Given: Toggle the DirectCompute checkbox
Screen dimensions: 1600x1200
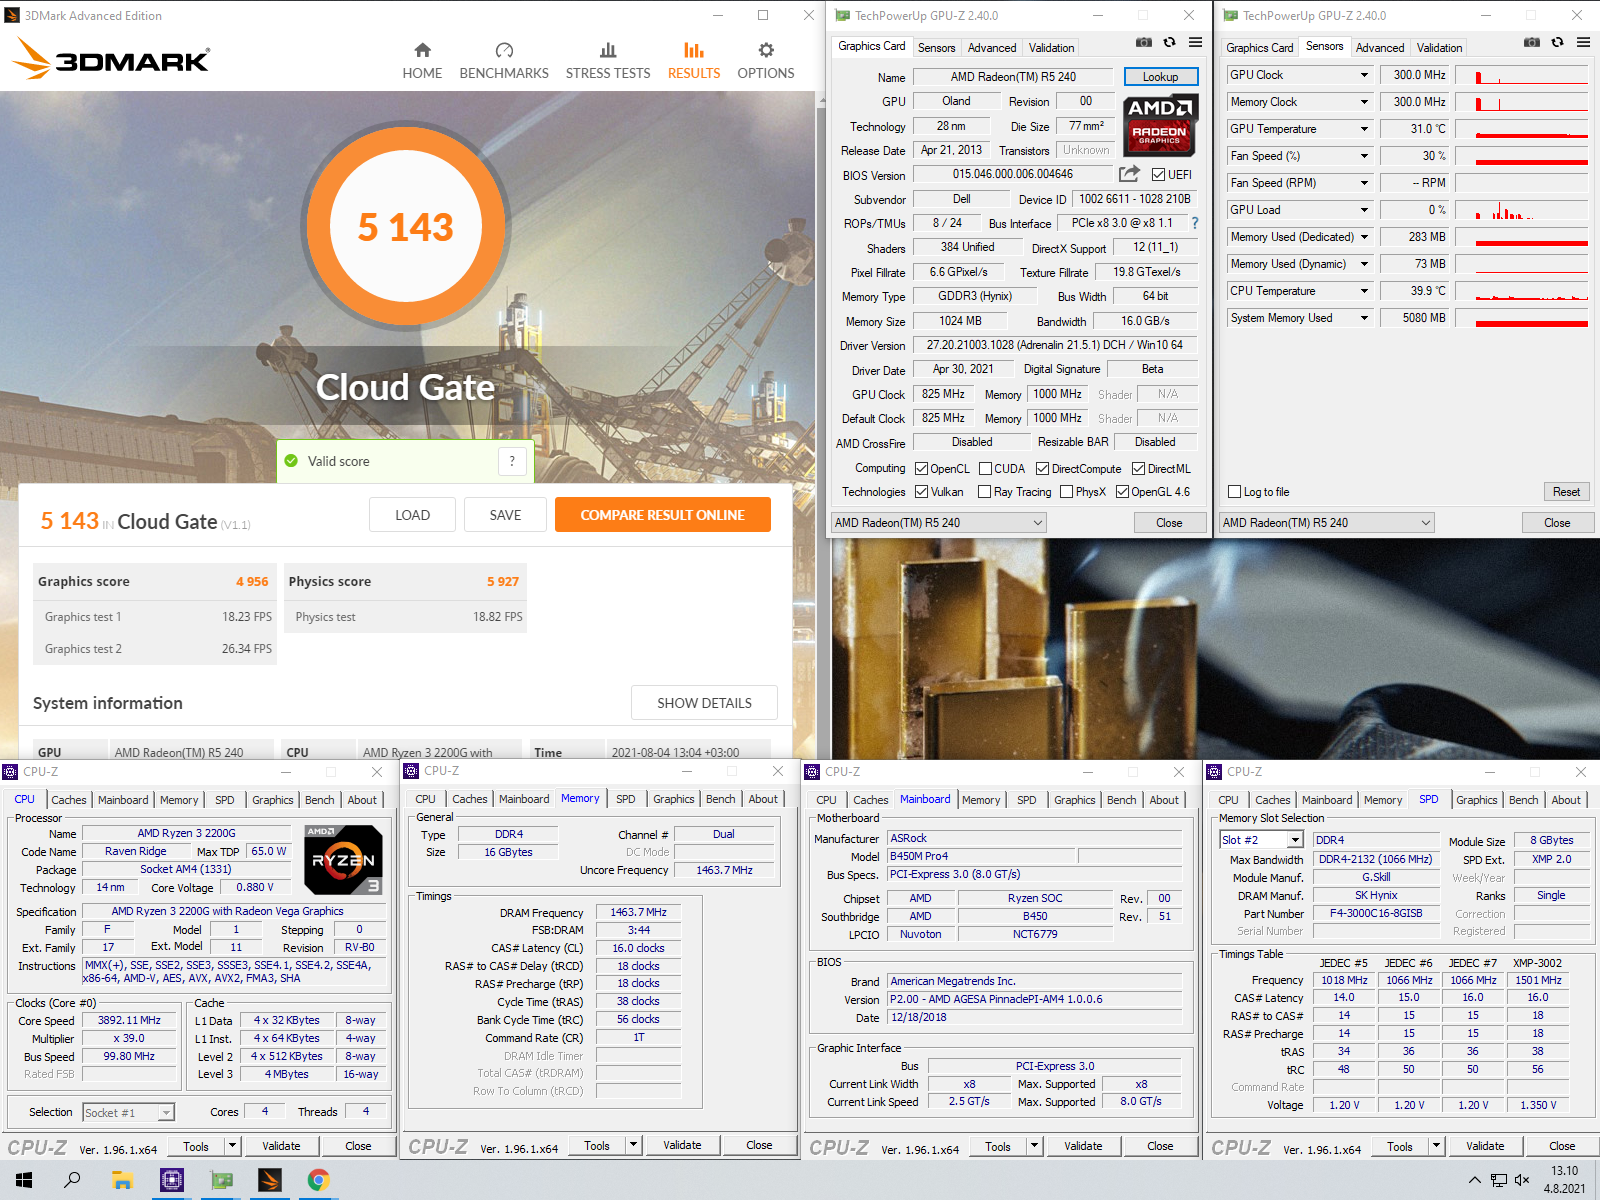Looking at the screenshot, I should (x=1043, y=469).
